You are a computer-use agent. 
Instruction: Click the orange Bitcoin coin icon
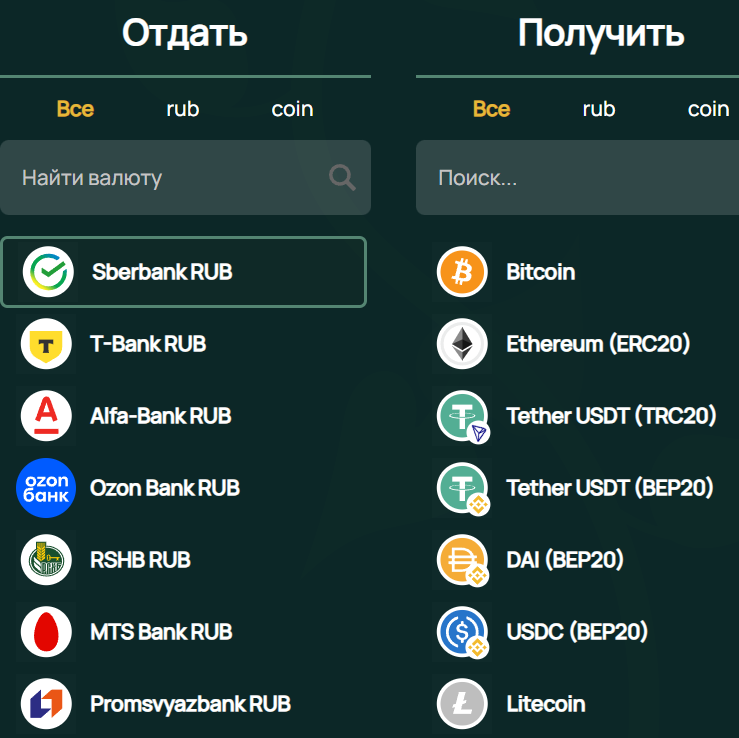point(462,272)
